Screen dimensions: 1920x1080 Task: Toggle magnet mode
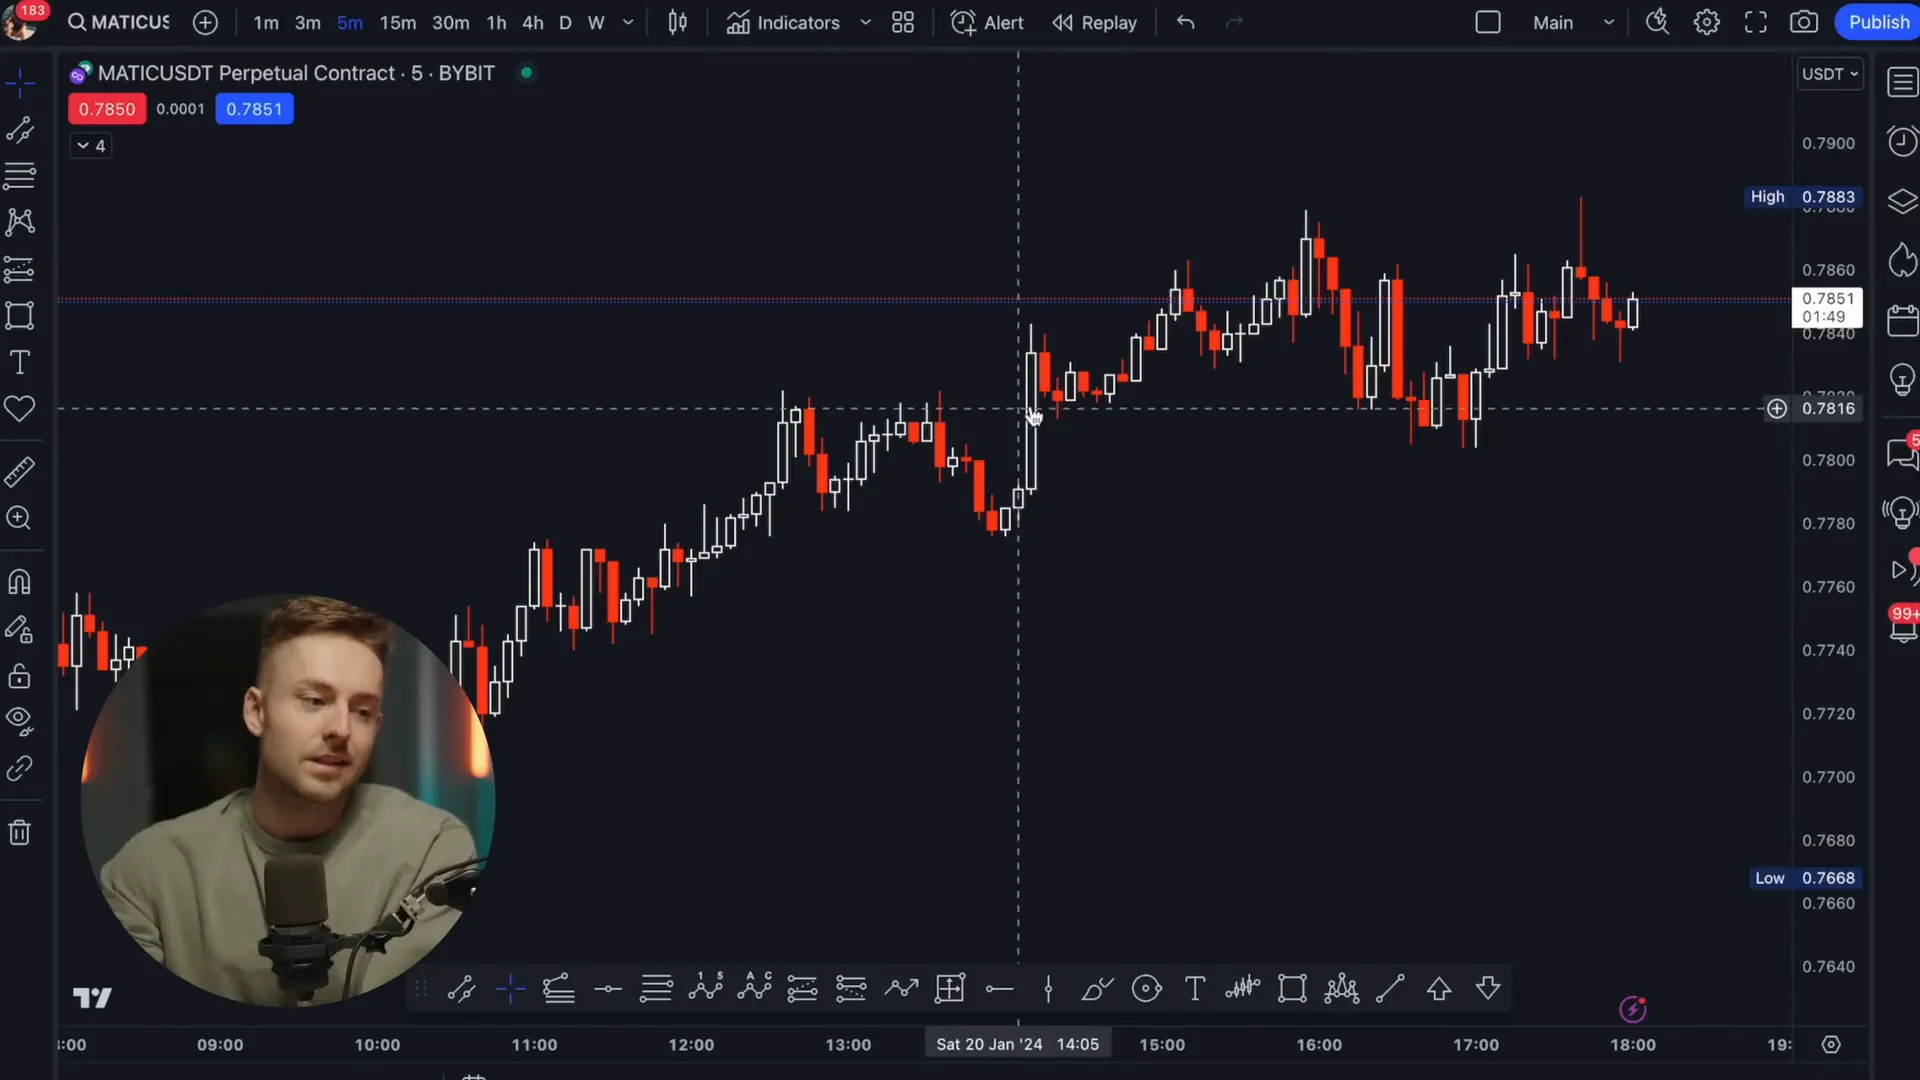click(x=20, y=582)
